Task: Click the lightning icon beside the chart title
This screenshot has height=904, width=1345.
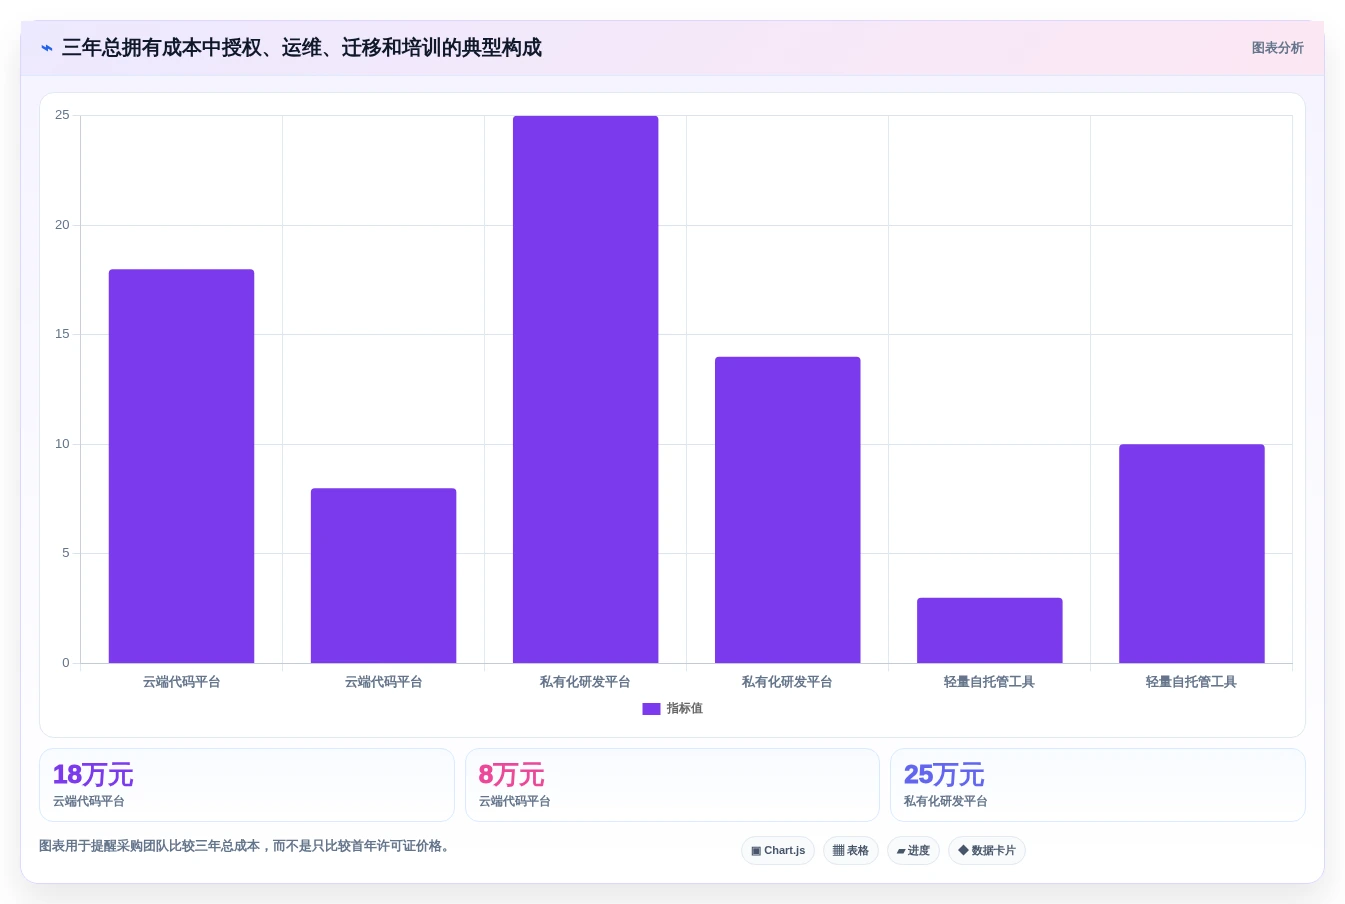Action: pyautogui.click(x=47, y=48)
